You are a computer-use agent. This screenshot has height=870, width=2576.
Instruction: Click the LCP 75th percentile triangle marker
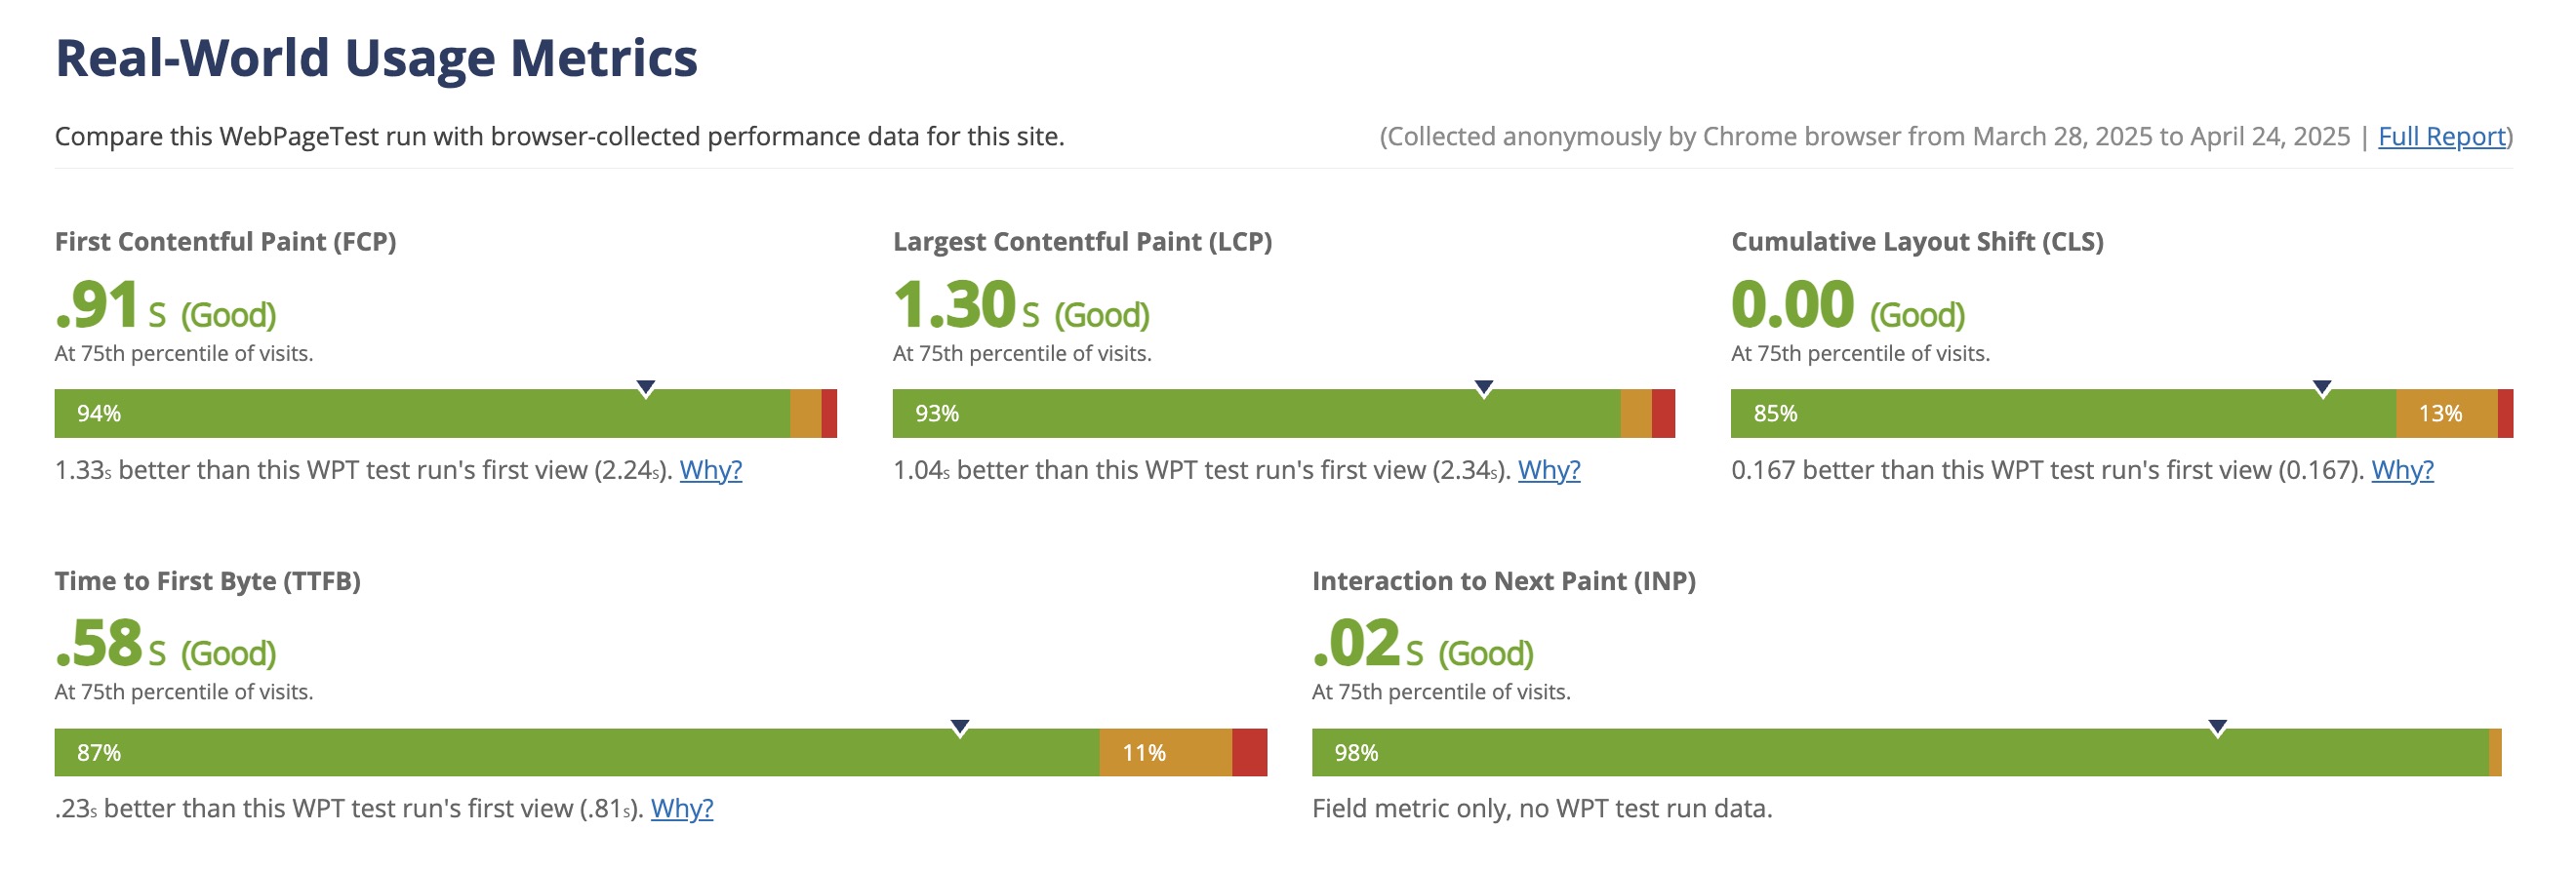[1484, 388]
